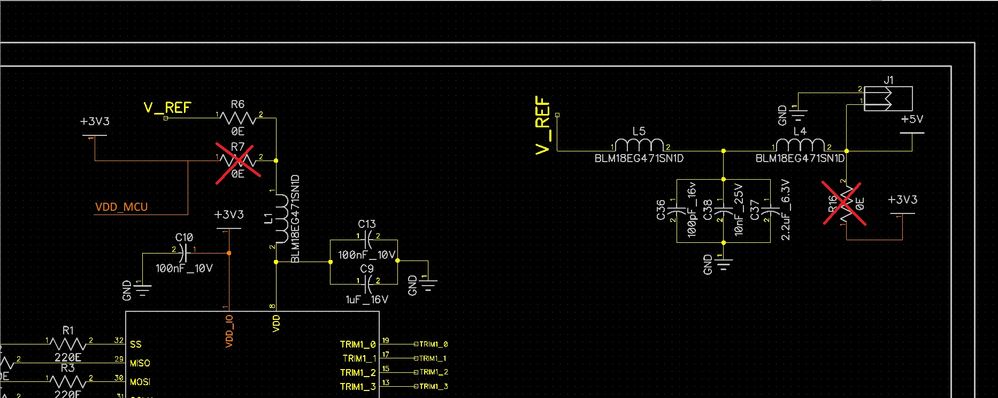This screenshot has width=998, height=398.
Task: Click pin number 19 at TRIM1_0
Action: pos(386,341)
